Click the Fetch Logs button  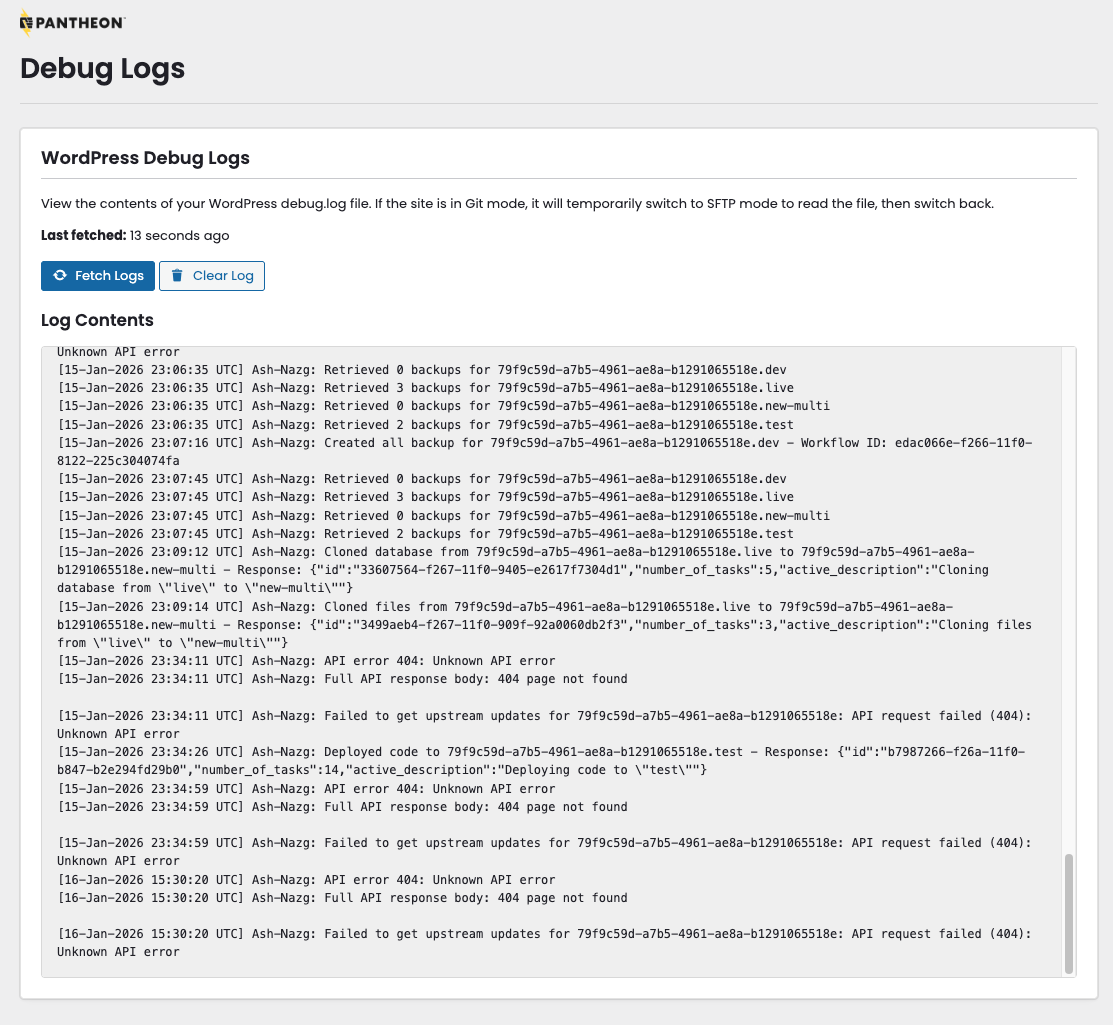[x=97, y=276]
